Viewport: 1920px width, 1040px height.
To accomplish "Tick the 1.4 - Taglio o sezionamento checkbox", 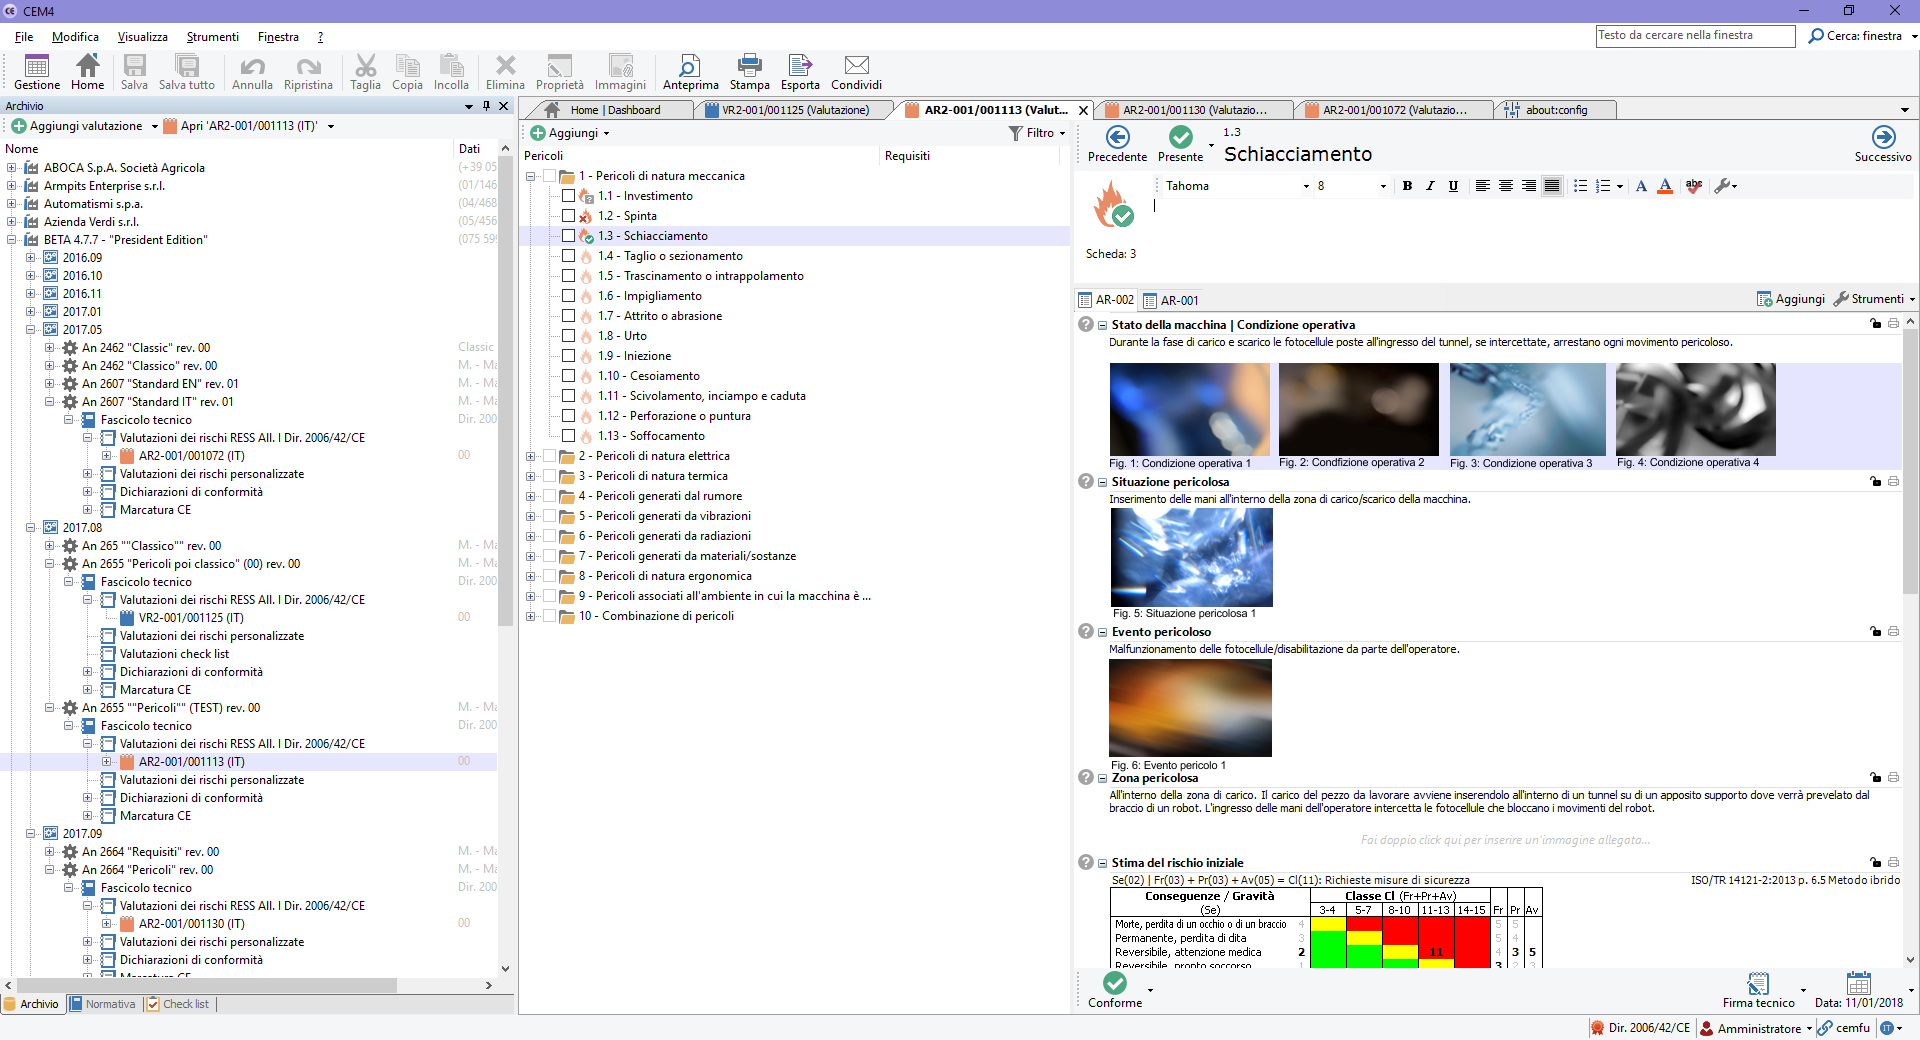I will tap(568, 256).
